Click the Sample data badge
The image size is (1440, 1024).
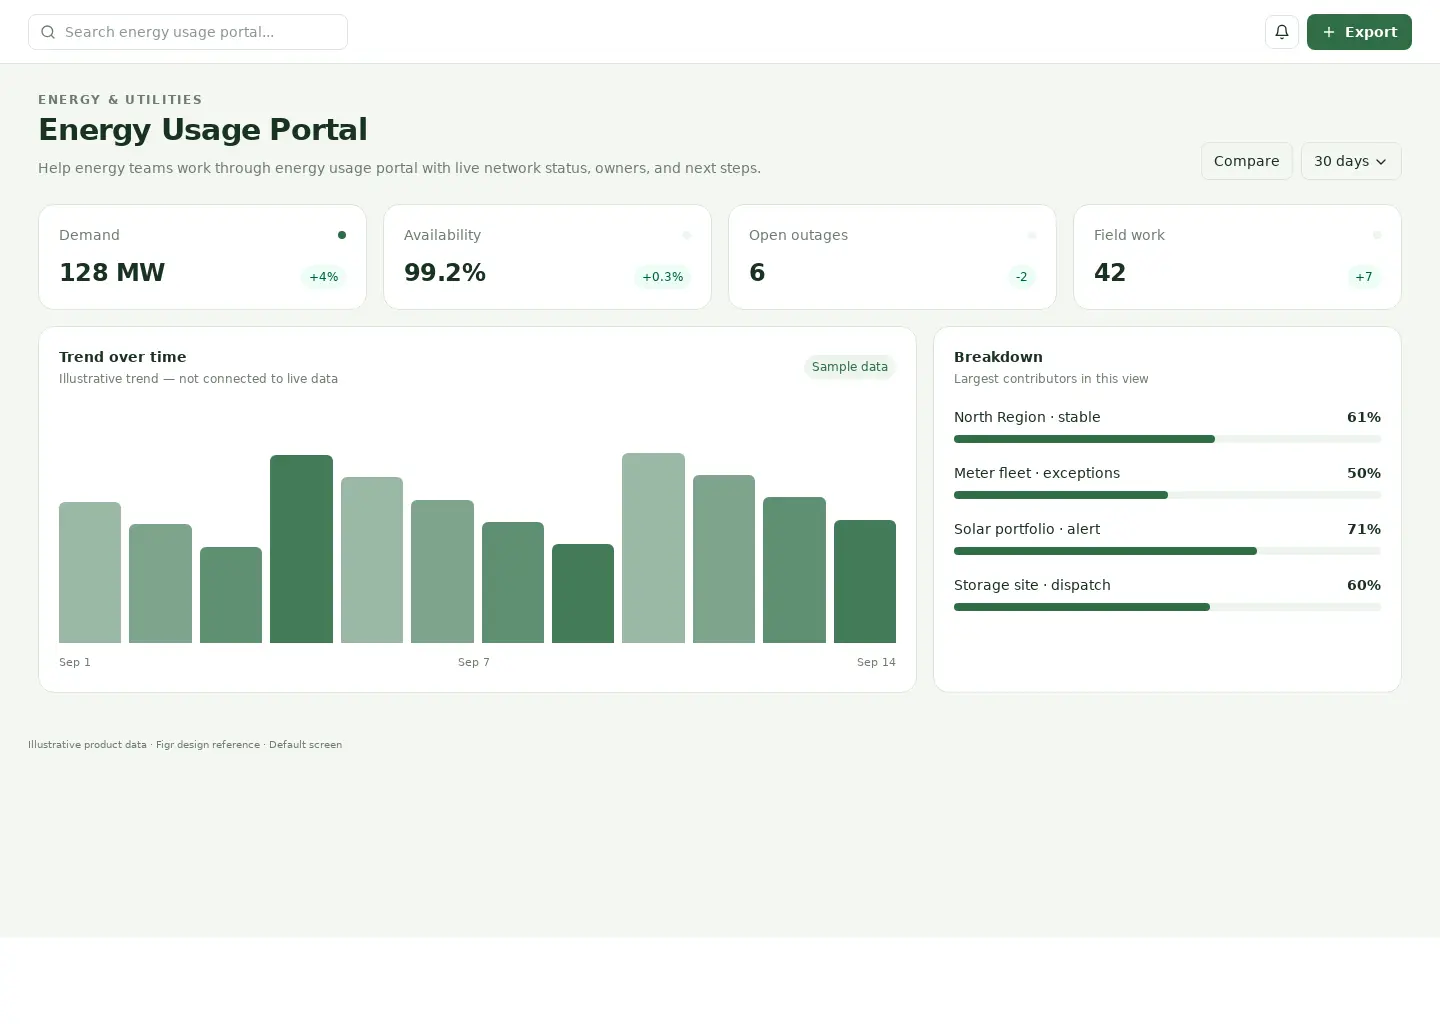click(x=849, y=367)
